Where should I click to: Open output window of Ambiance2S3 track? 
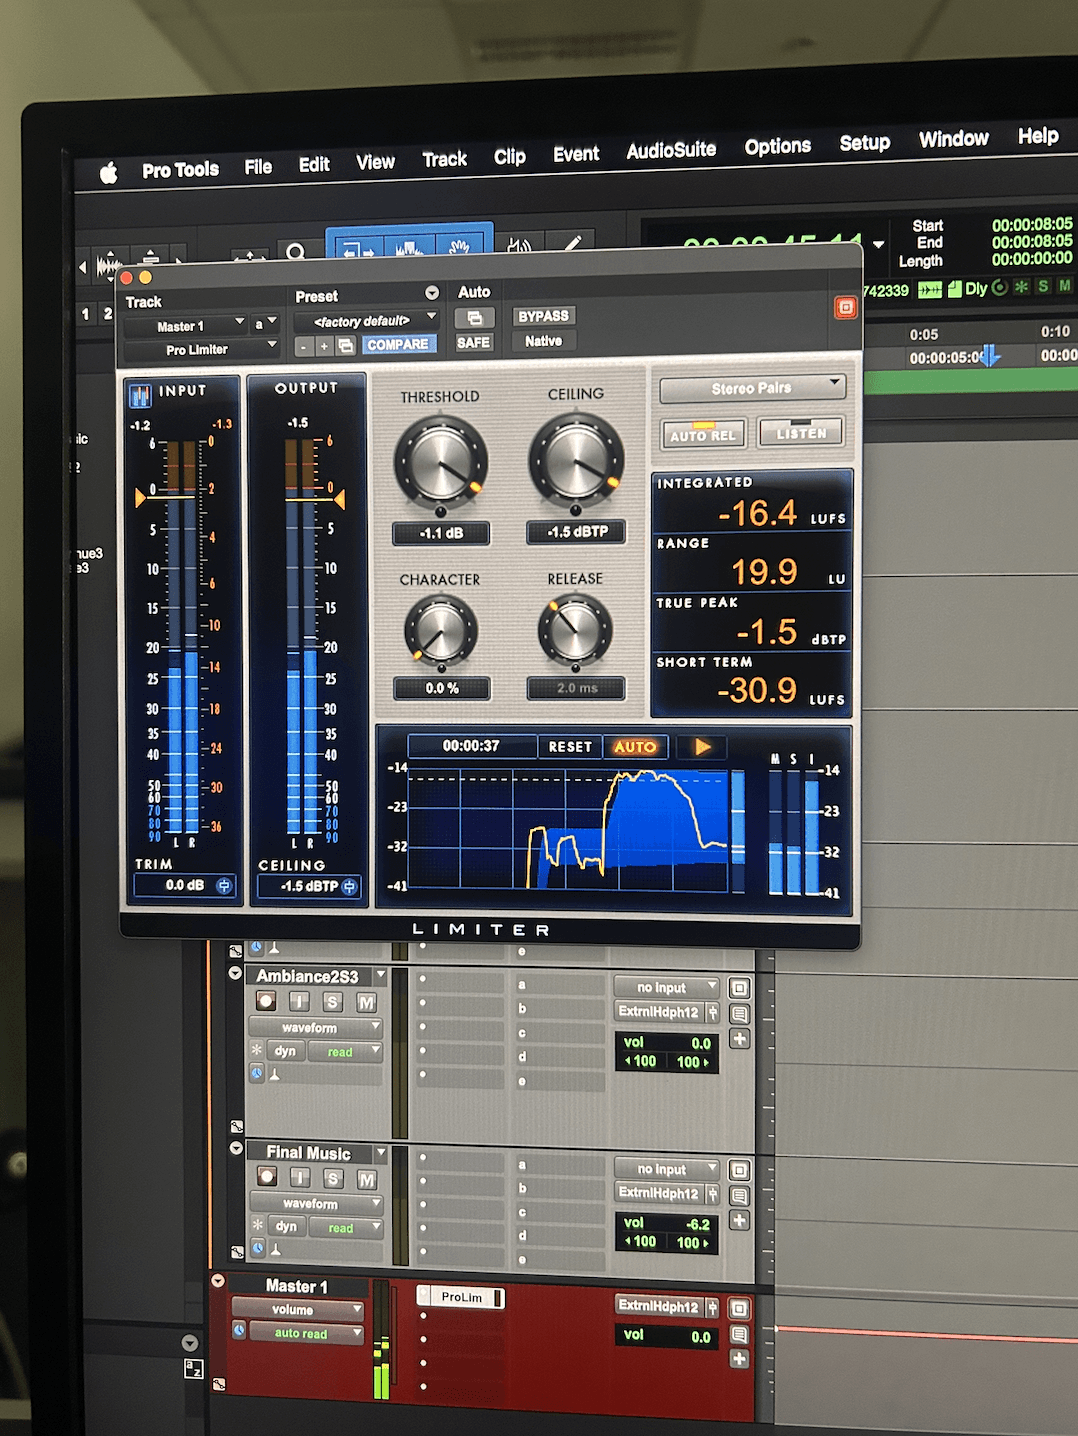[739, 988]
